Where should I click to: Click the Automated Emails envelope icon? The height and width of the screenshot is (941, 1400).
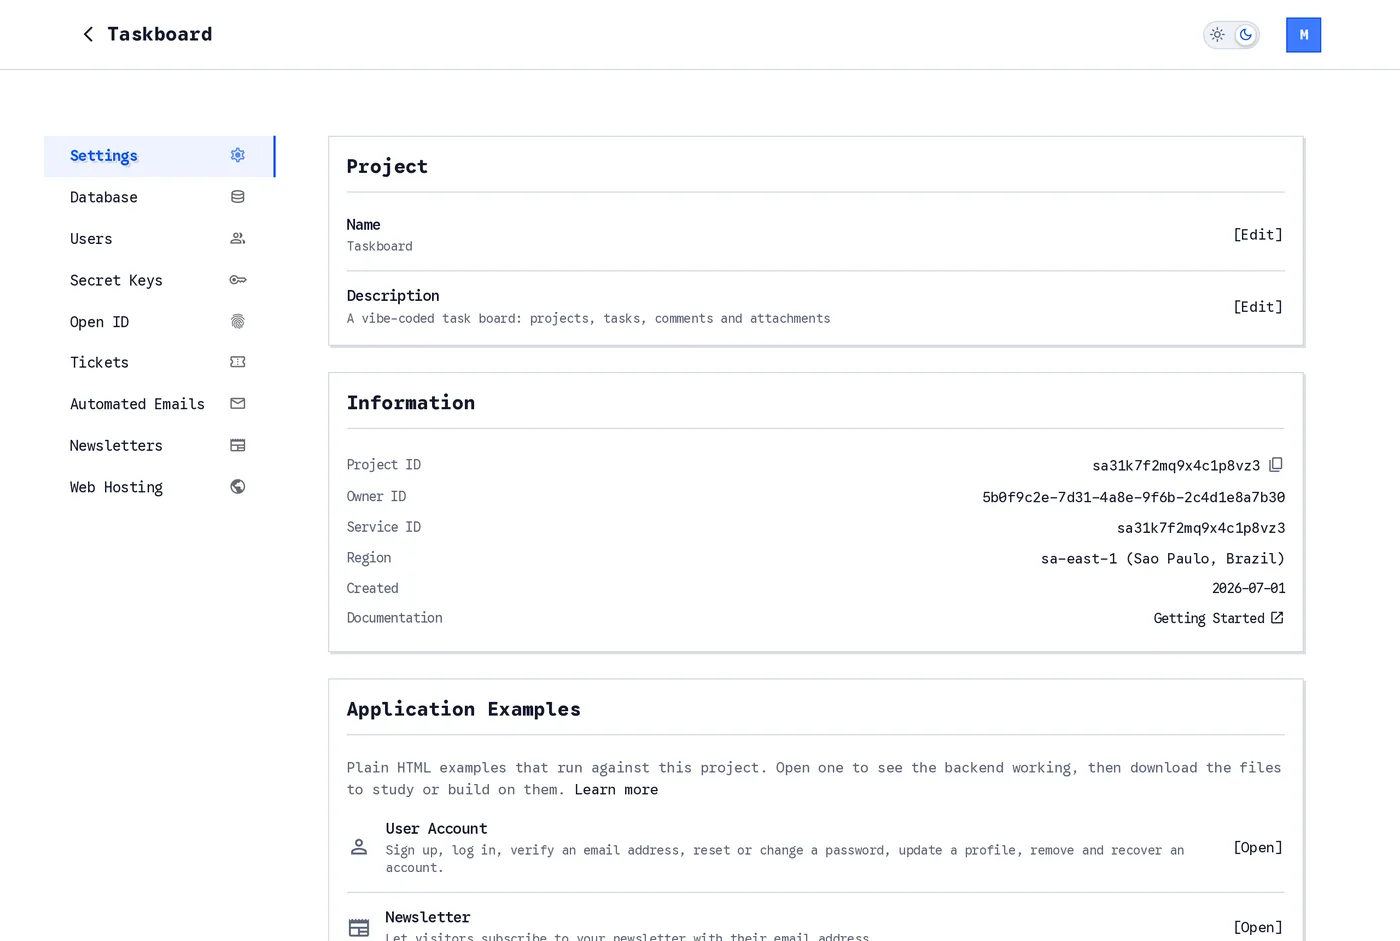pos(238,404)
